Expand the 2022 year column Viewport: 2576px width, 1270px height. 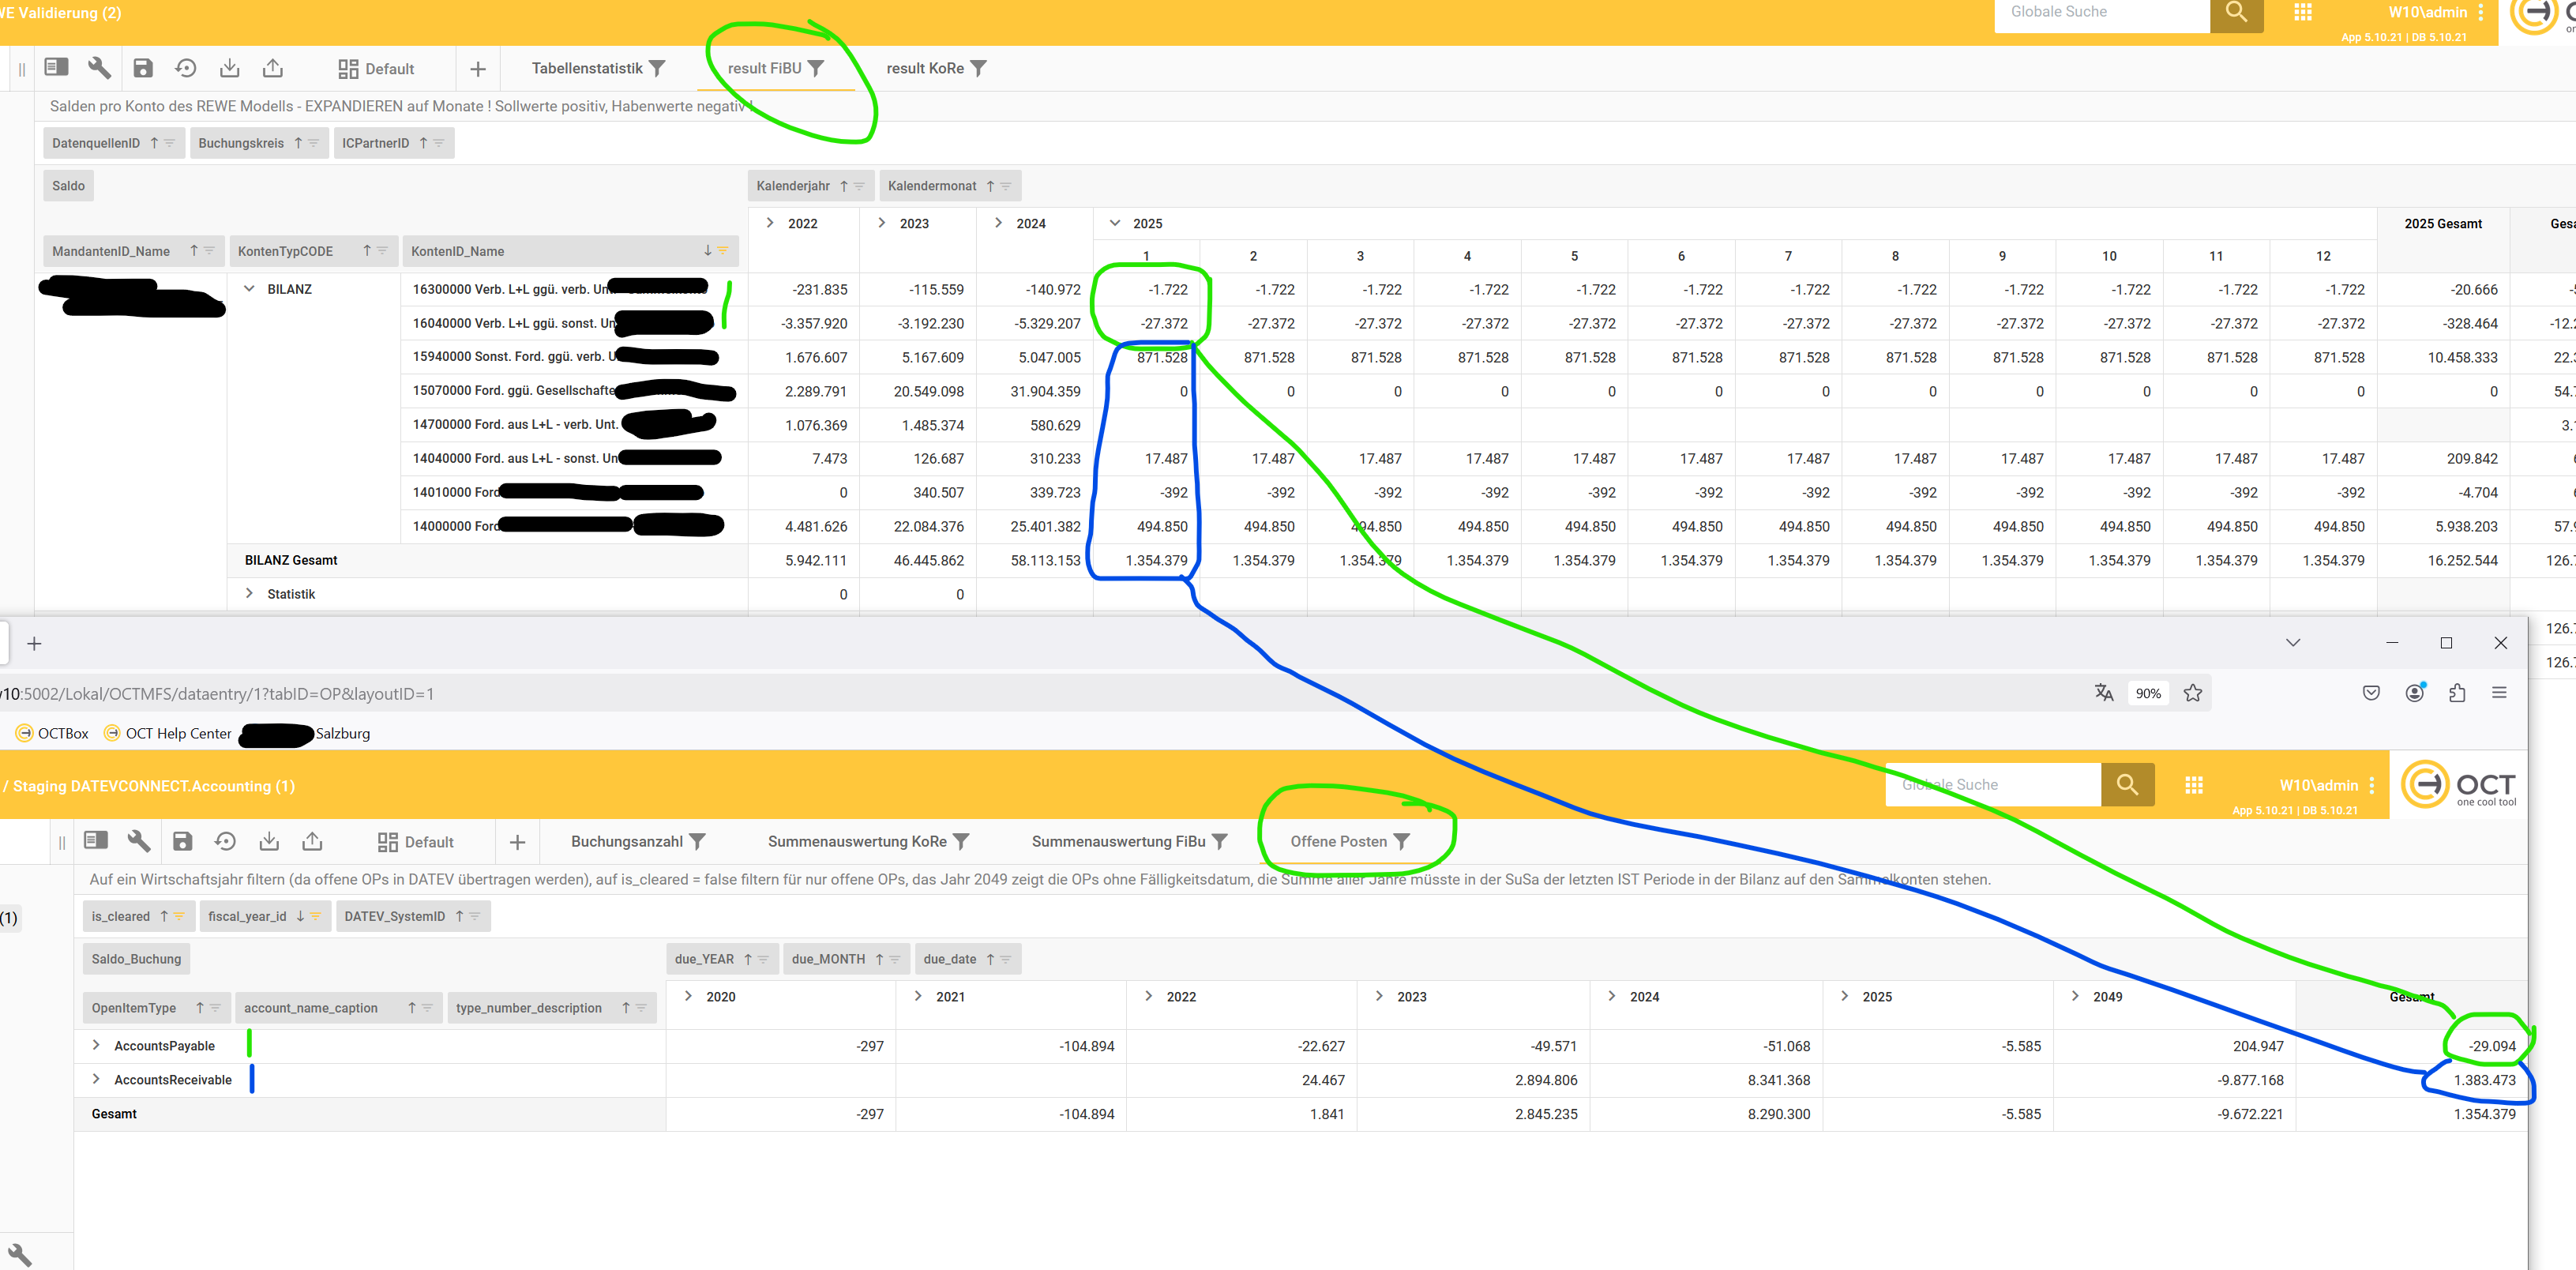(769, 223)
